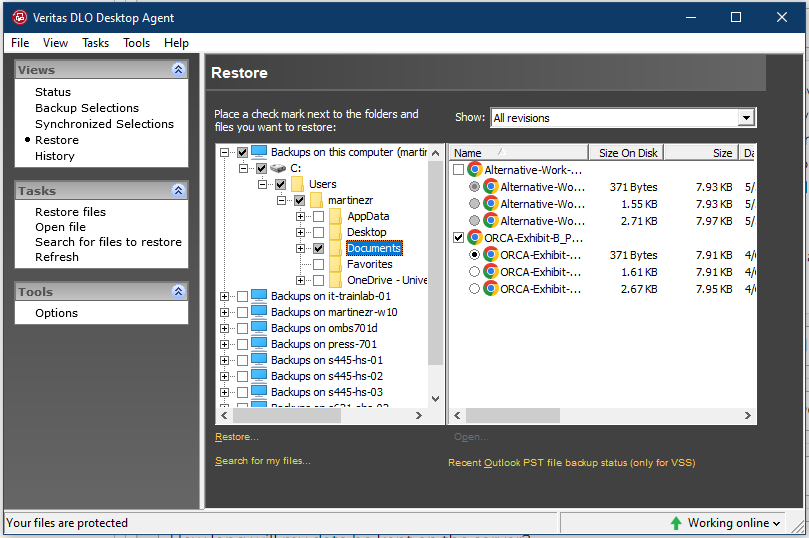Uncheck Backups on this computer checkbox
Viewport: 809px width, 538px height.
click(242, 152)
